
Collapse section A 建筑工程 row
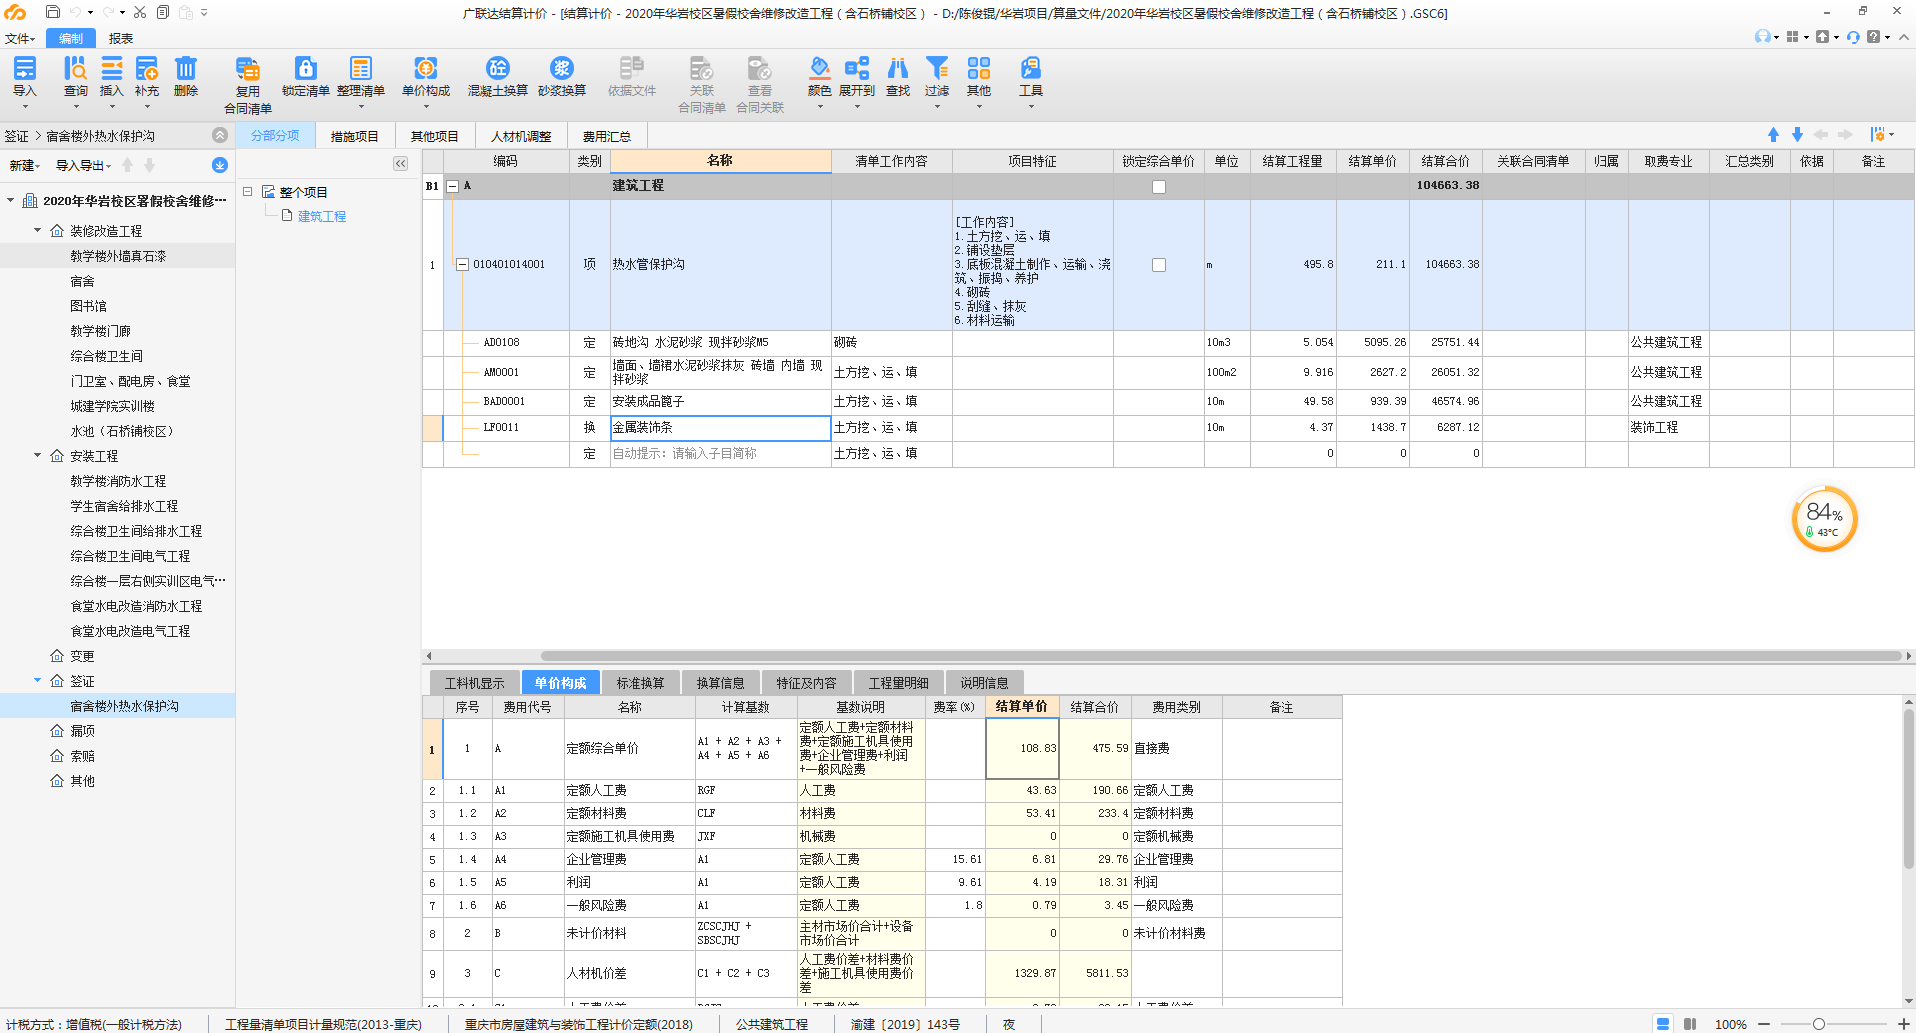pyautogui.click(x=453, y=186)
